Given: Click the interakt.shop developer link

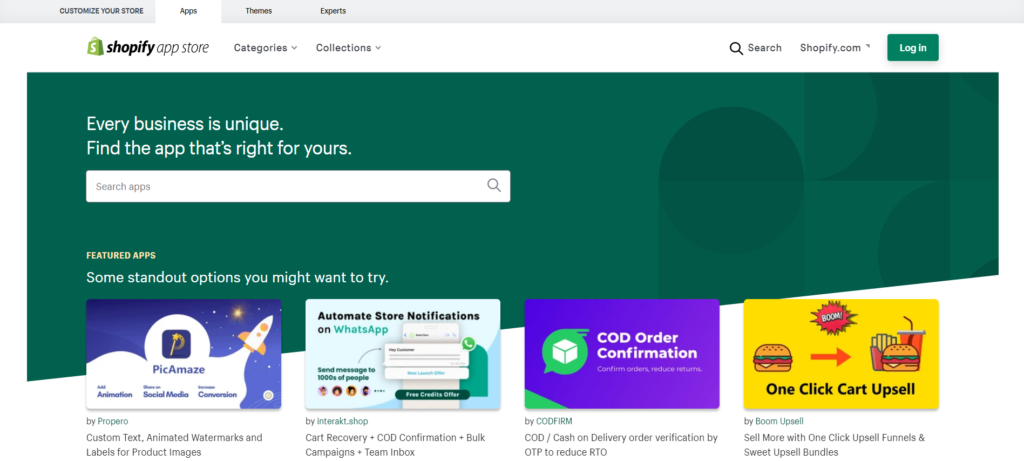Looking at the screenshot, I should 342,421.
